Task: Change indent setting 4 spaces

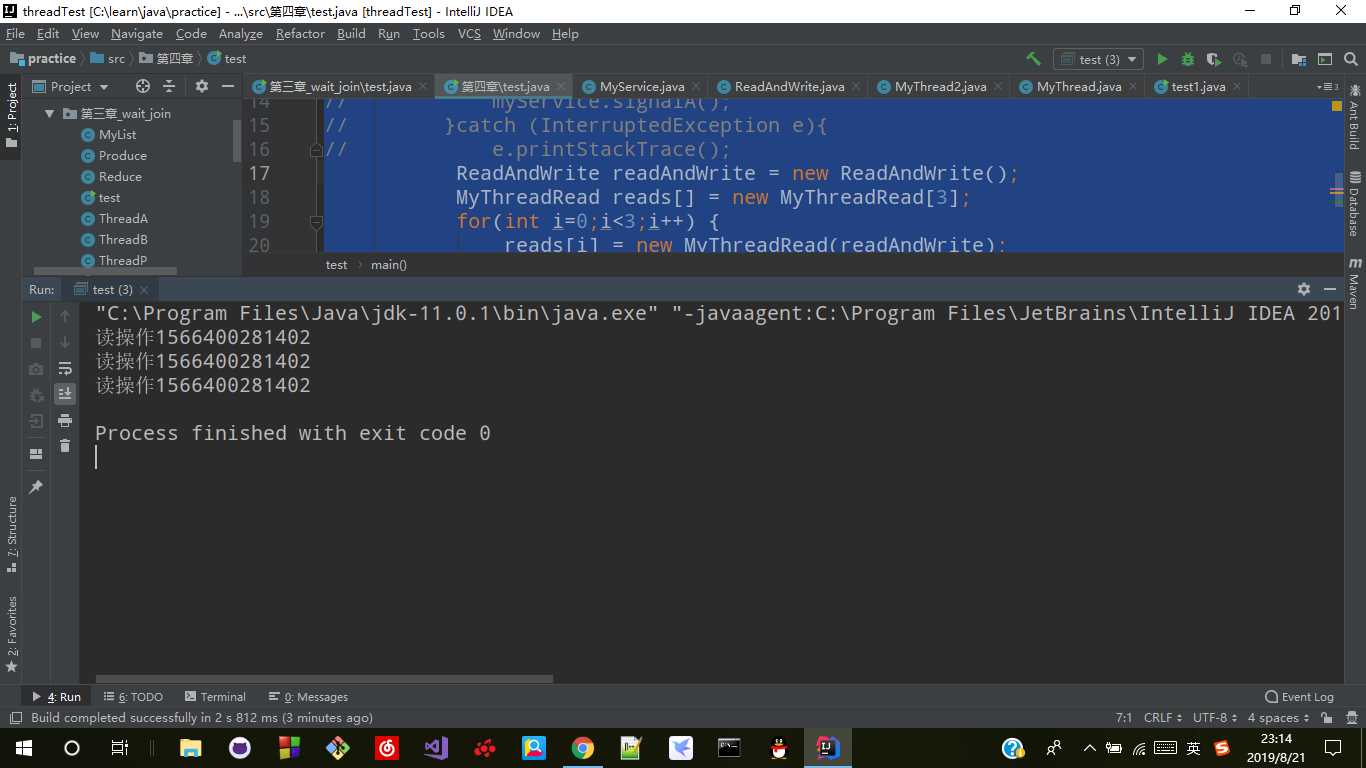Action: point(1277,718)
